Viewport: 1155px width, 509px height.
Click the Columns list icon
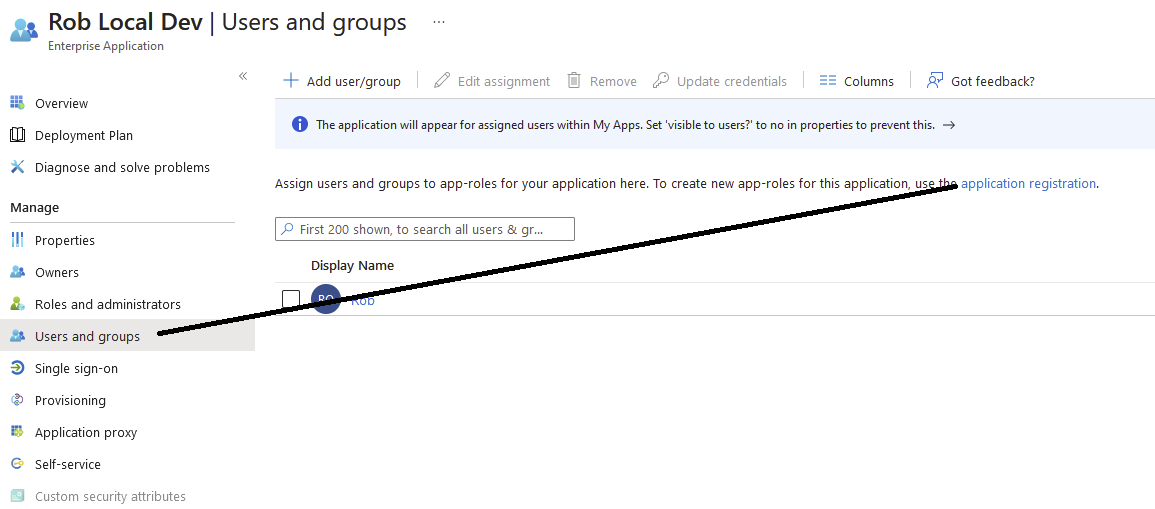(828, 80)
